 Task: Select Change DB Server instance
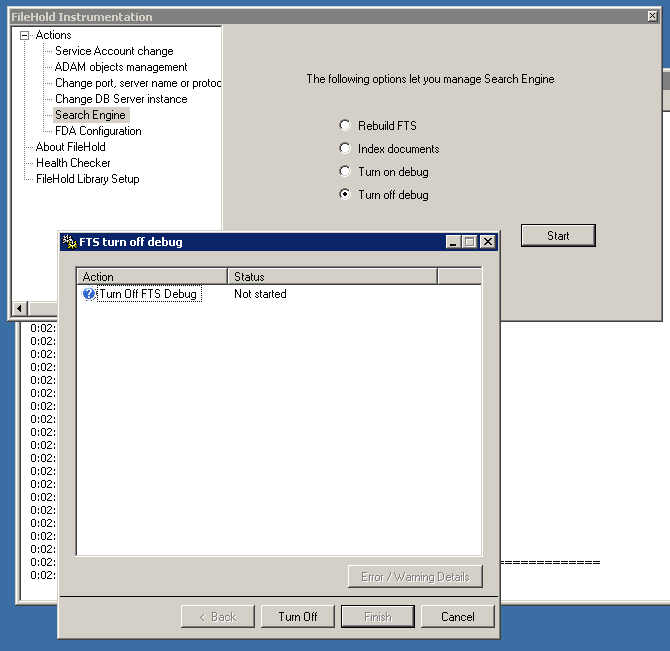coord(121,99)
